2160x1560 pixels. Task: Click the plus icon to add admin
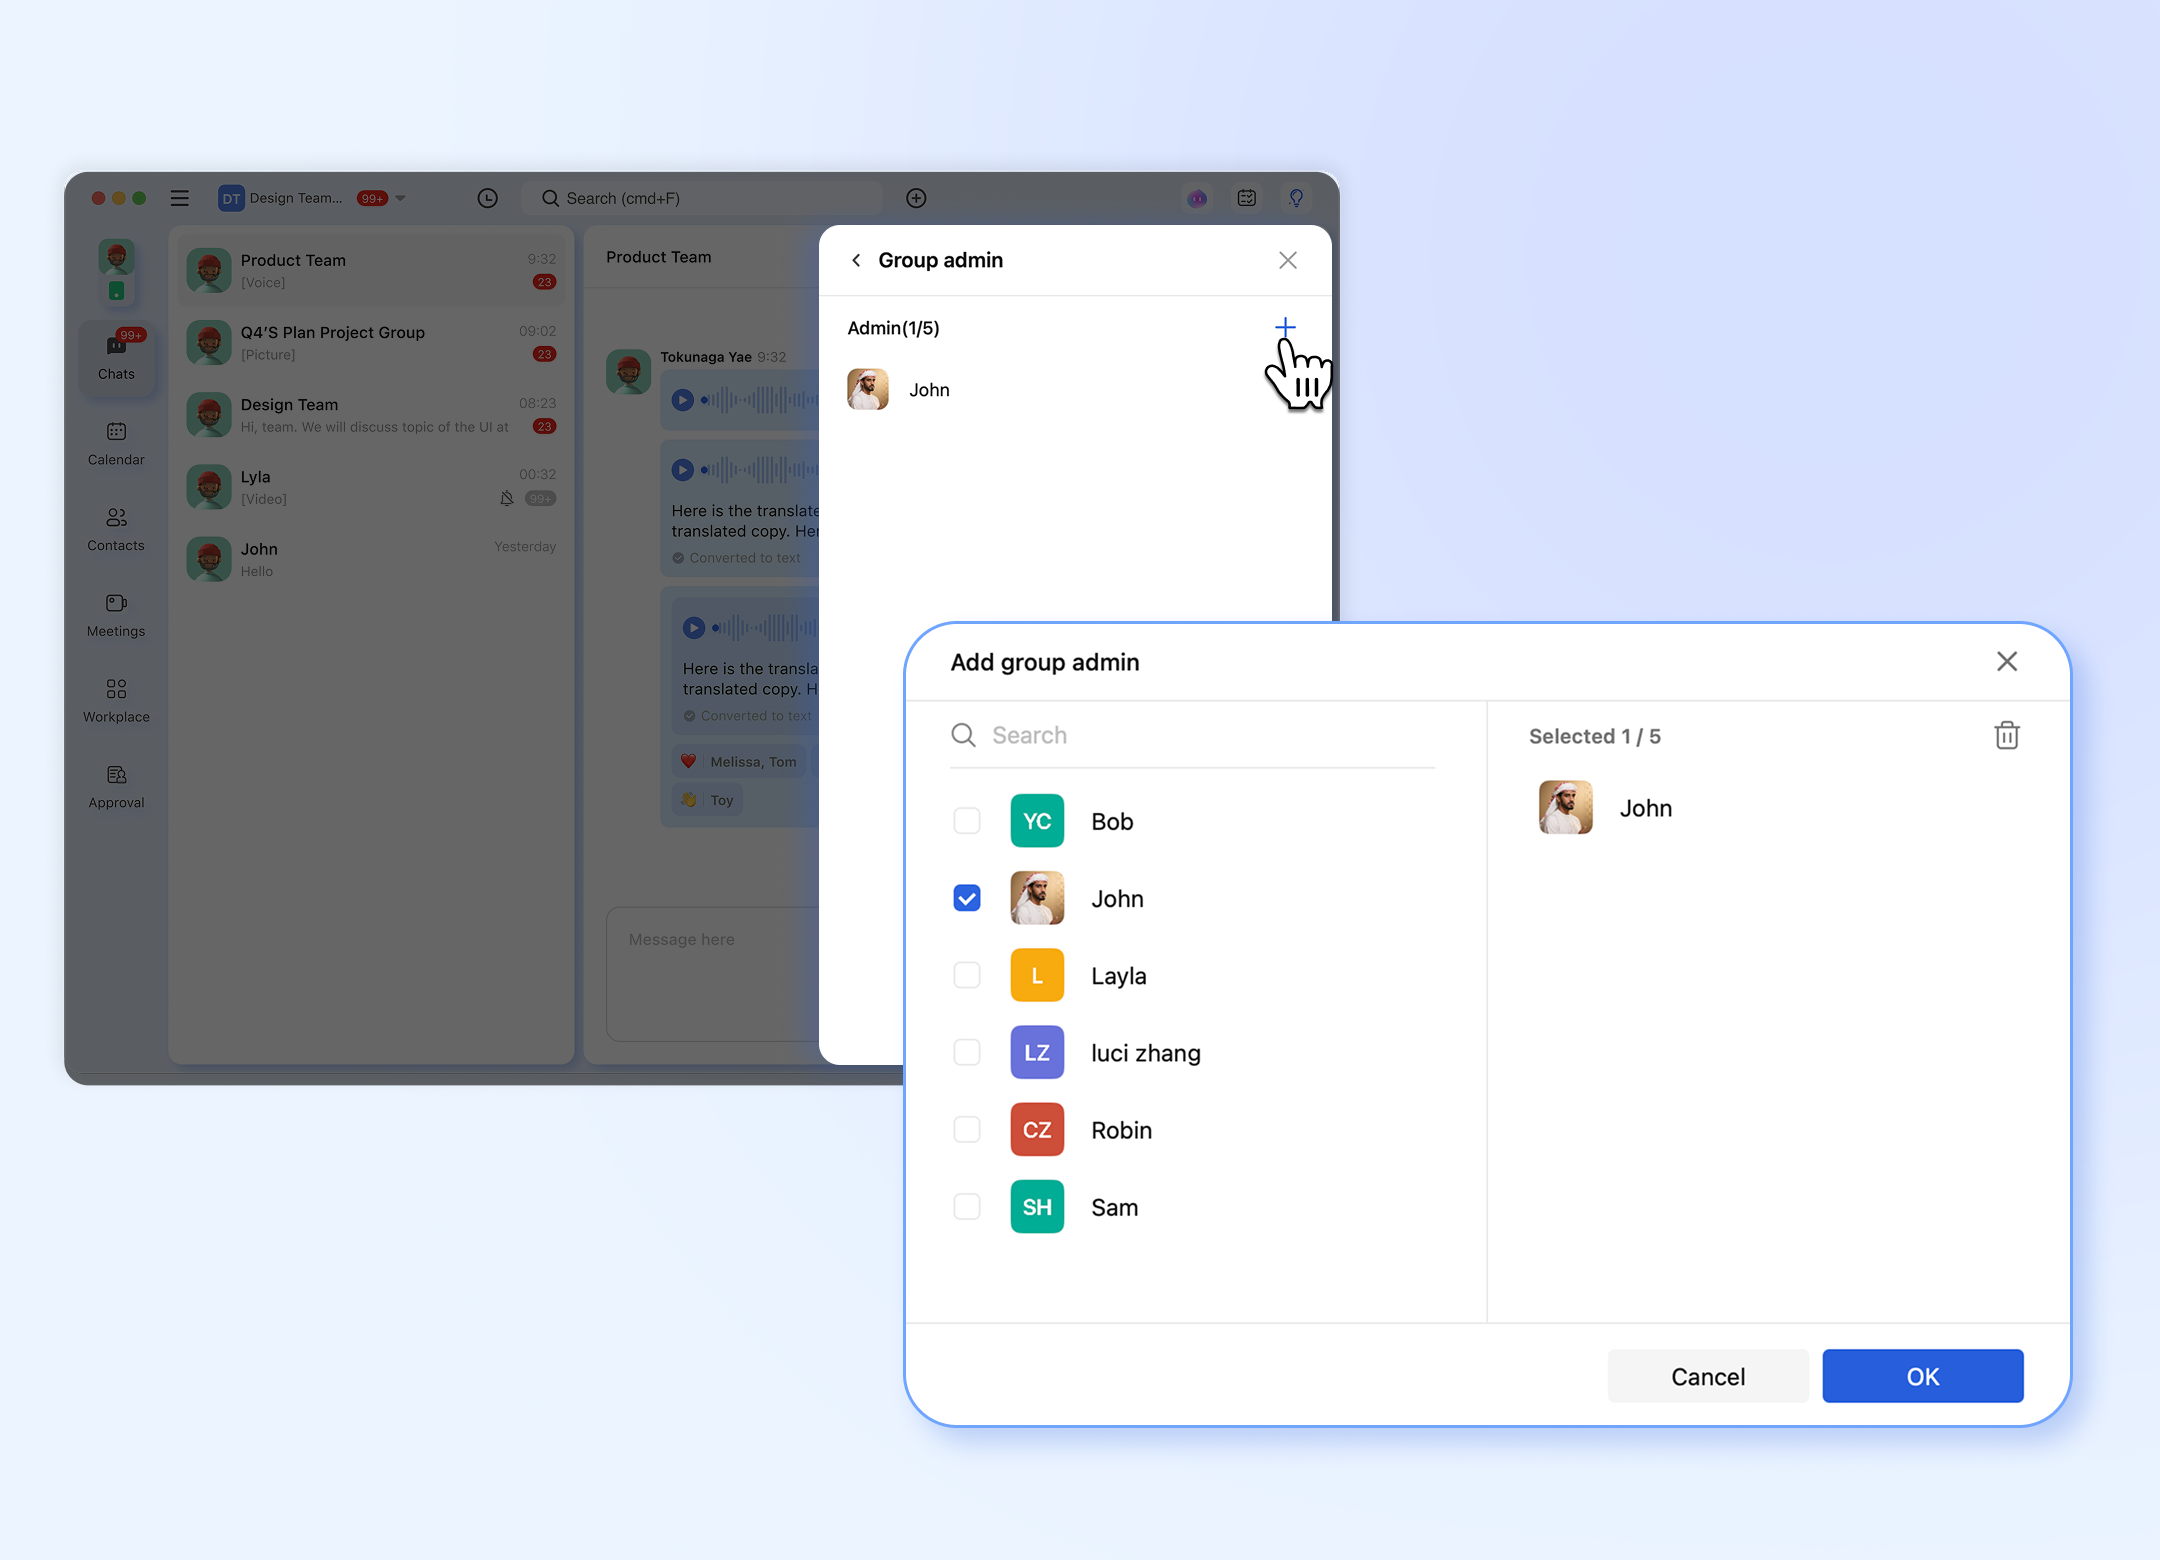pos(1285,327)
